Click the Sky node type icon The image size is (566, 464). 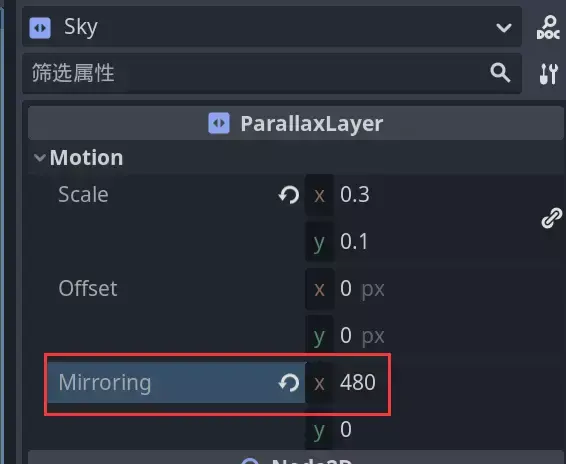[x=40, y=27]
